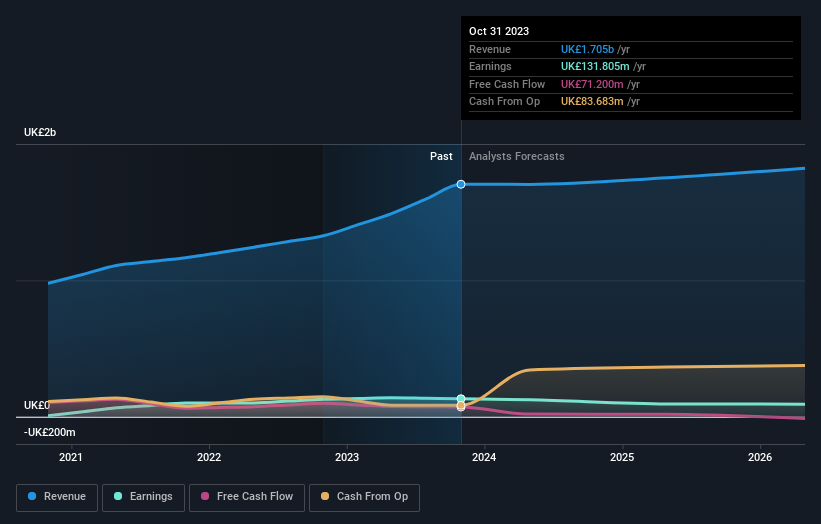
Task: Toggle the Free Cash Flow legend button
Action: click(x=247, y=497)
